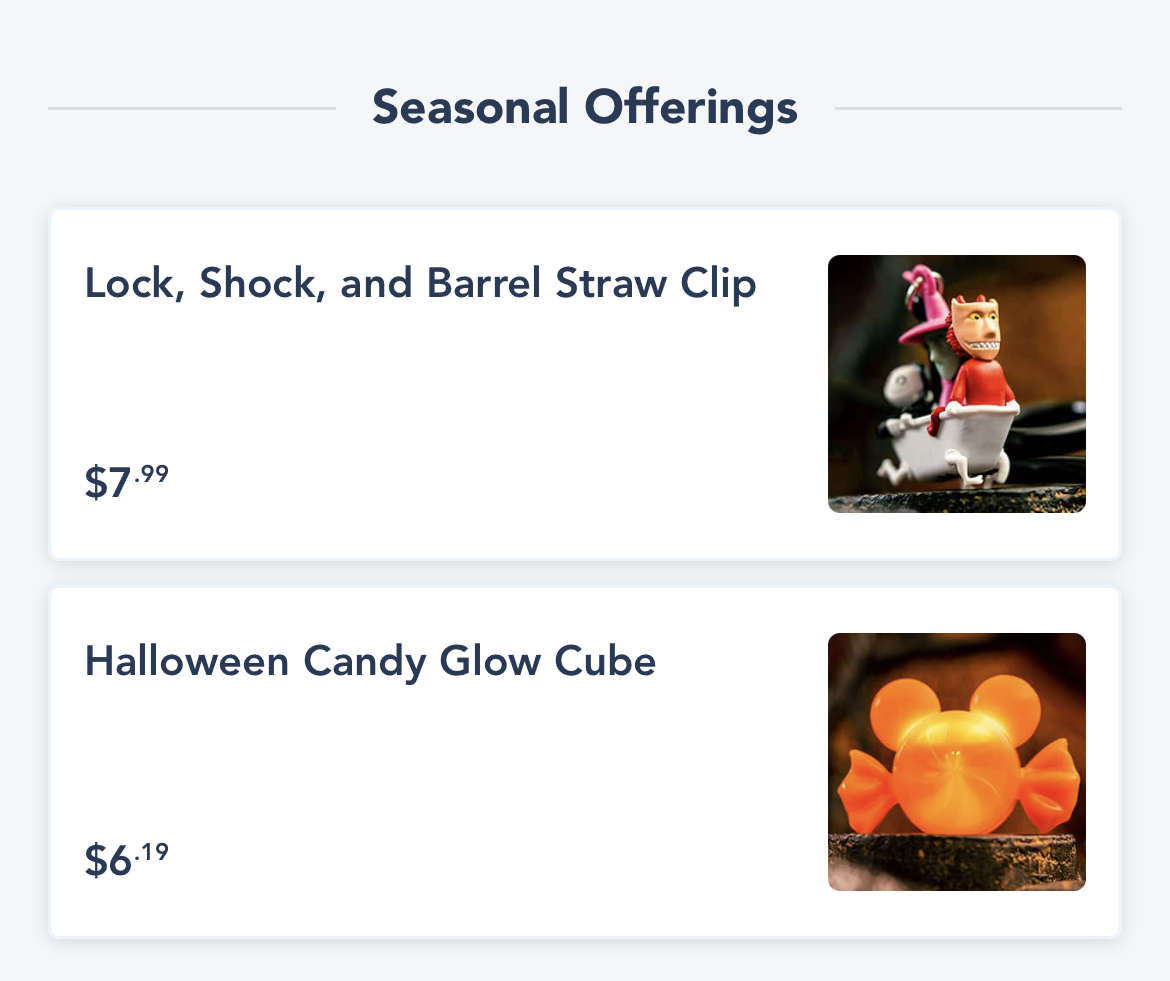View the Straw Clip product thumbnail
Screen dimensions: 1170x981
(956, 384)
